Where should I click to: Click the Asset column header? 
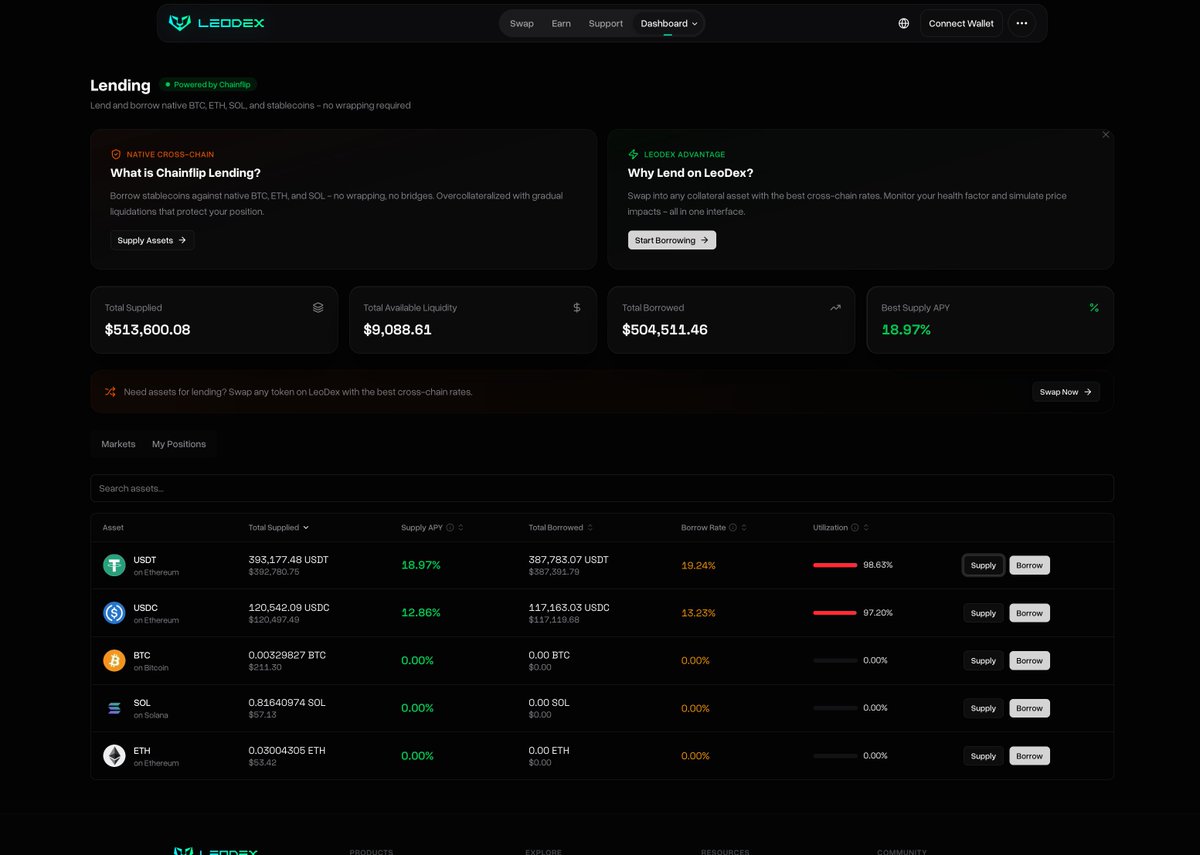[x=113, y=527]
